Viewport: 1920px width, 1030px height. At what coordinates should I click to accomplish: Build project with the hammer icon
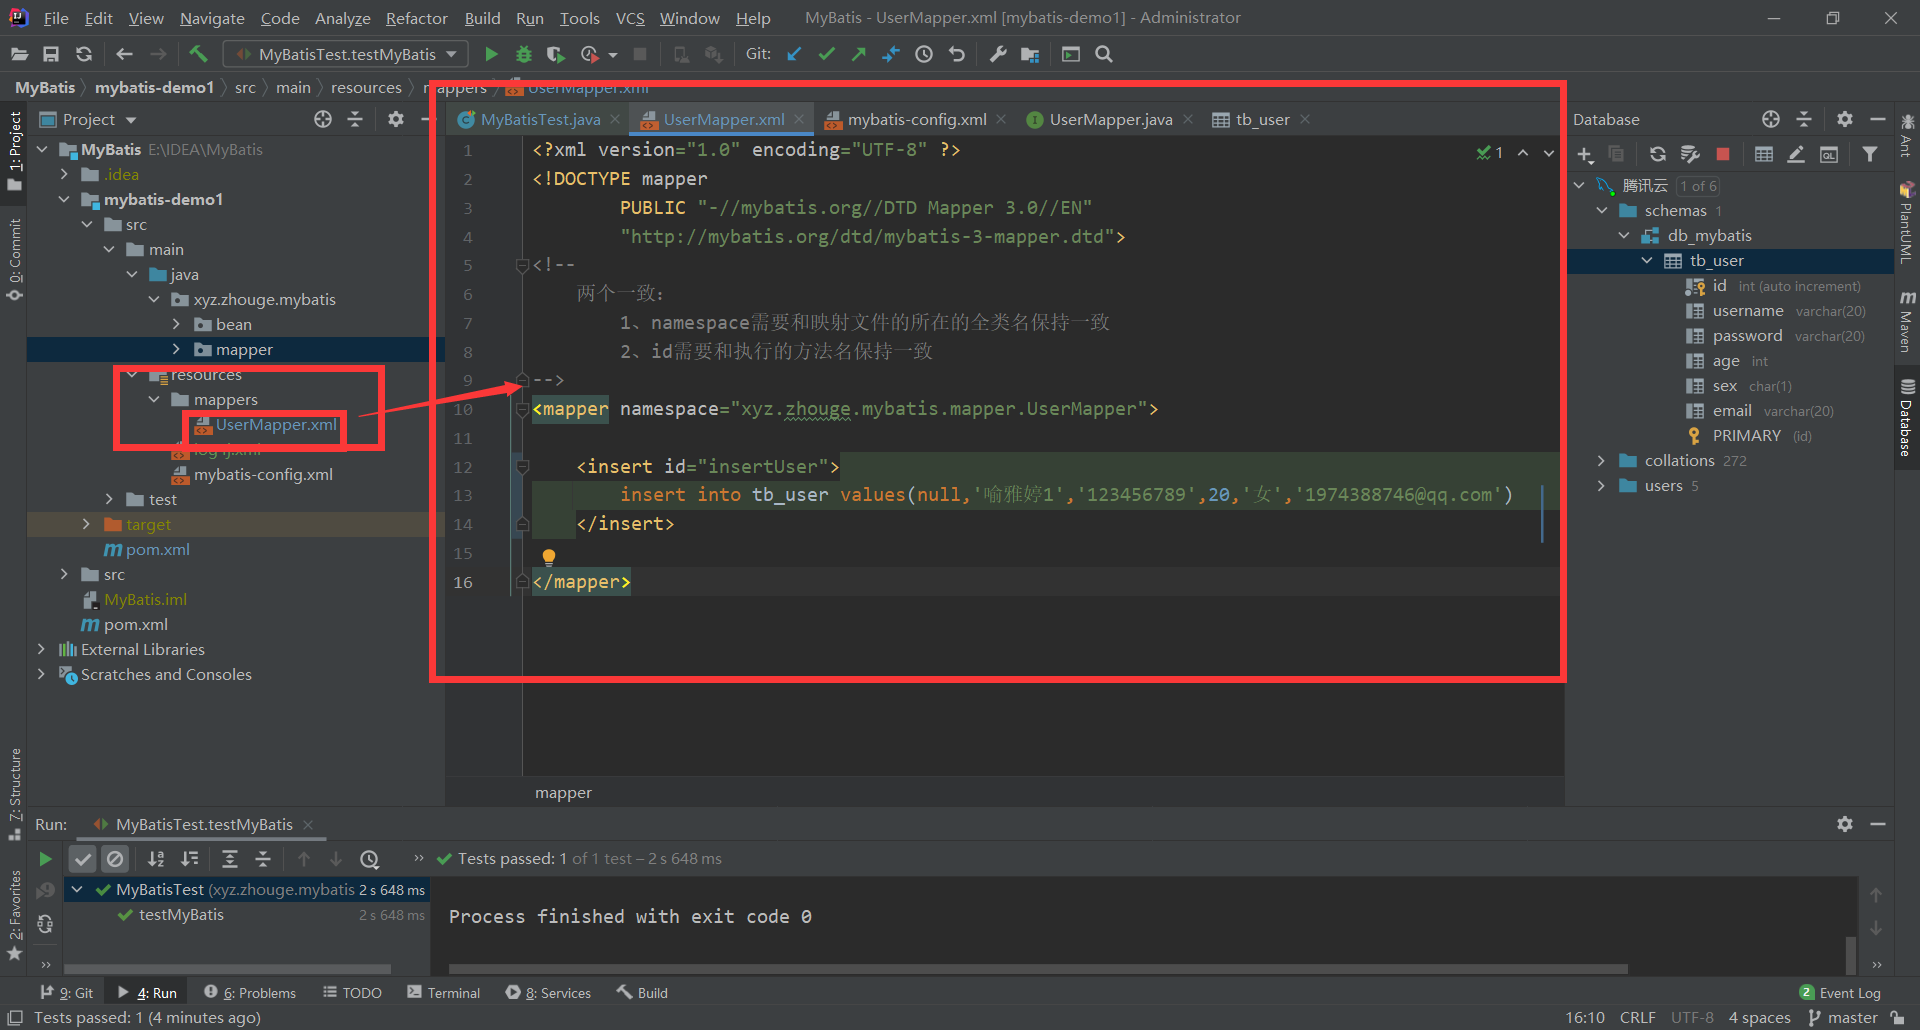click(x=198, y=54)
